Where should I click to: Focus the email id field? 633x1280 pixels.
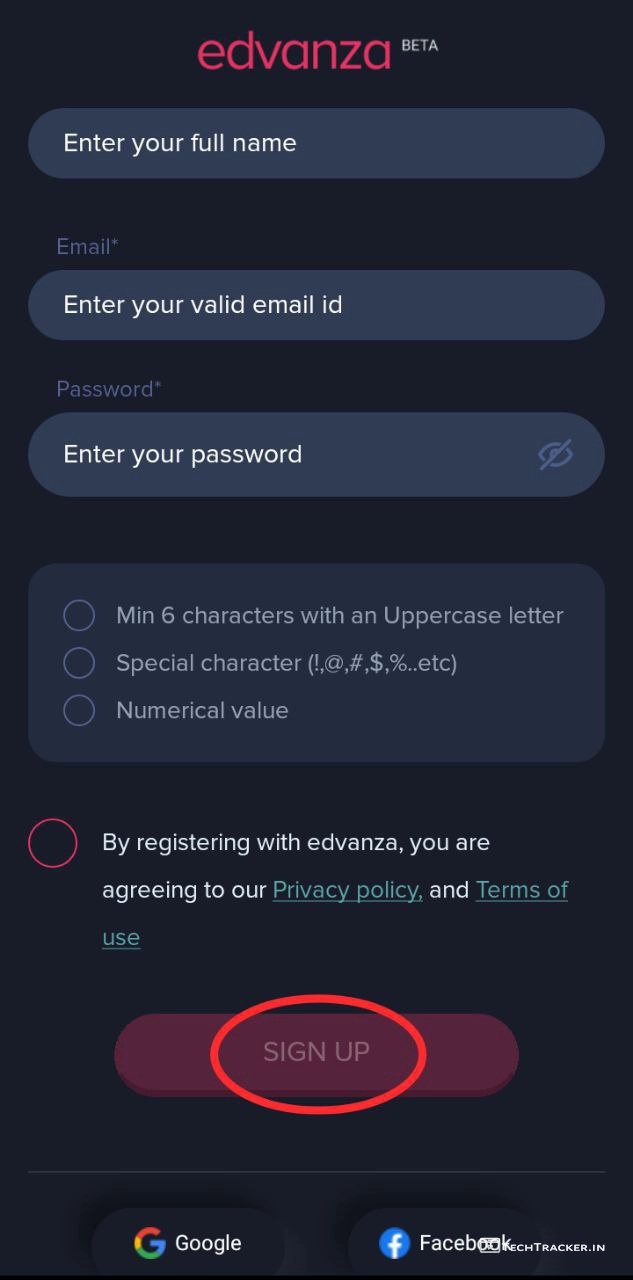pyautogui.click(x=316, y=305)
